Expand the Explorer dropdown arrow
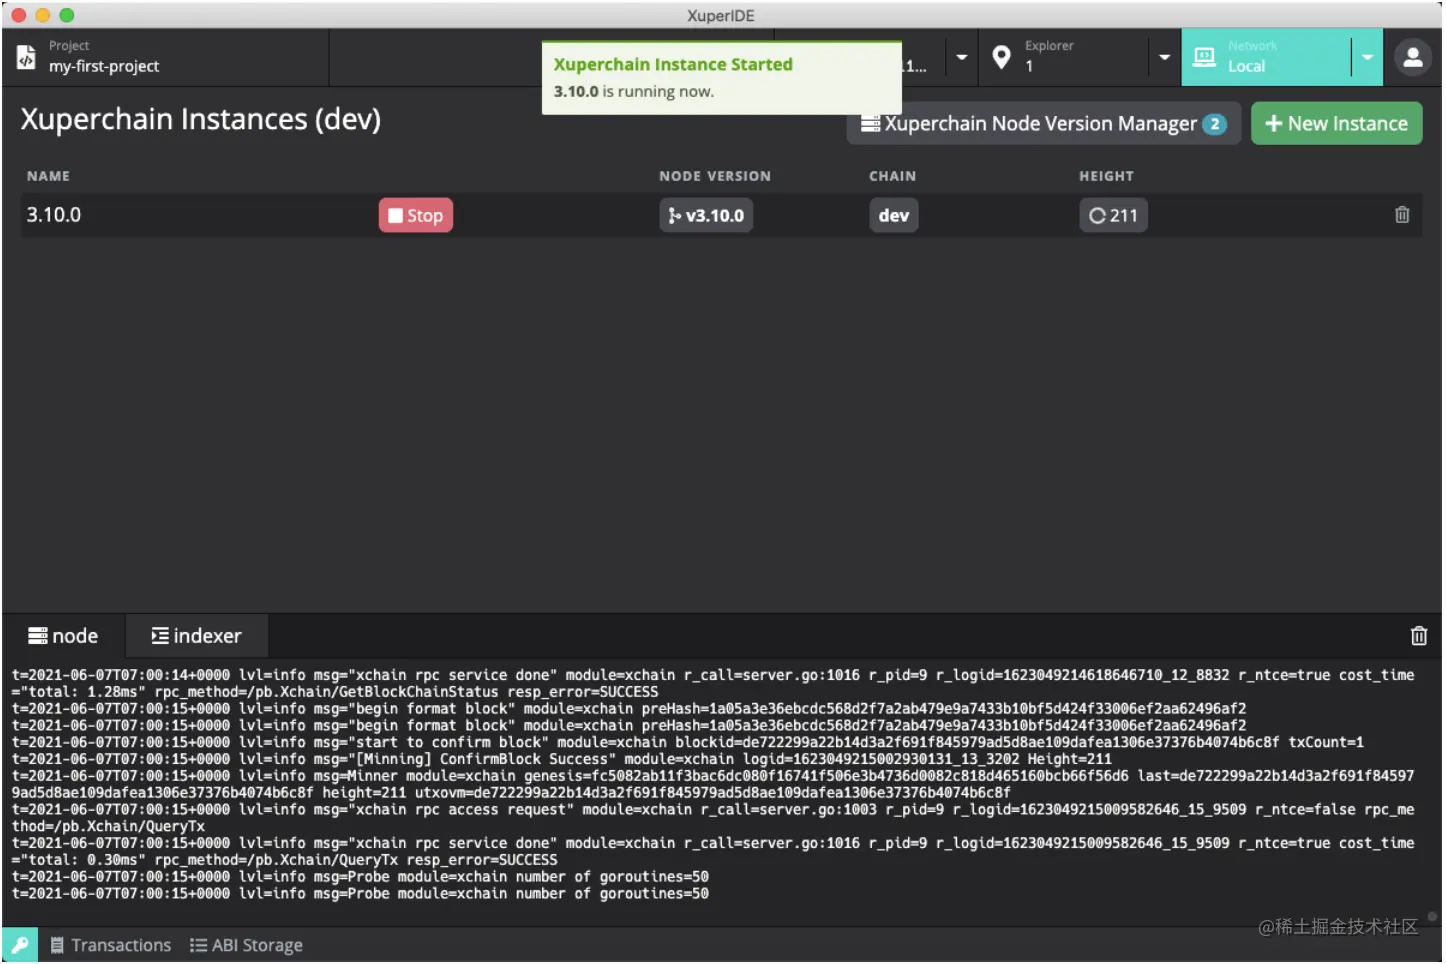The image size is (1446, 964). (1164, 57)
